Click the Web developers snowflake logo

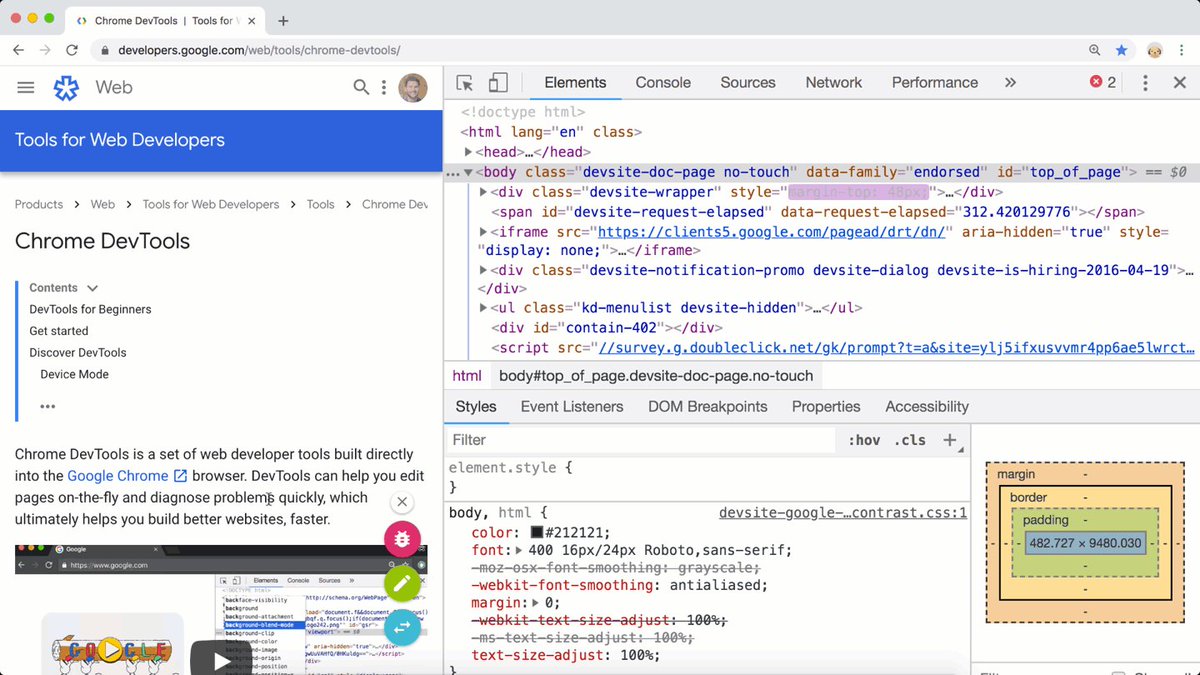tap(66, 88)
